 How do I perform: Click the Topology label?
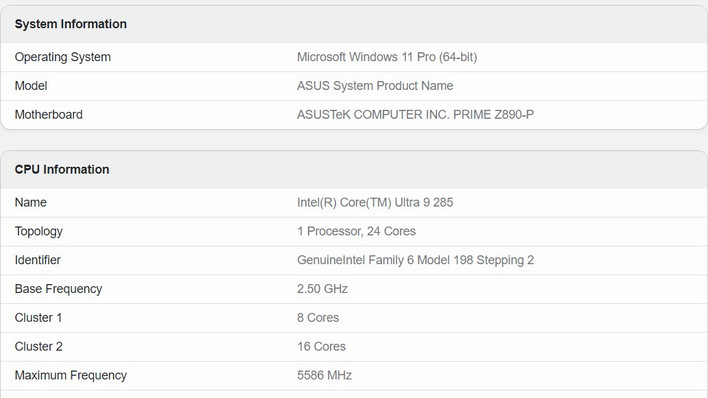pyautogui.click(x=38, y=231)
